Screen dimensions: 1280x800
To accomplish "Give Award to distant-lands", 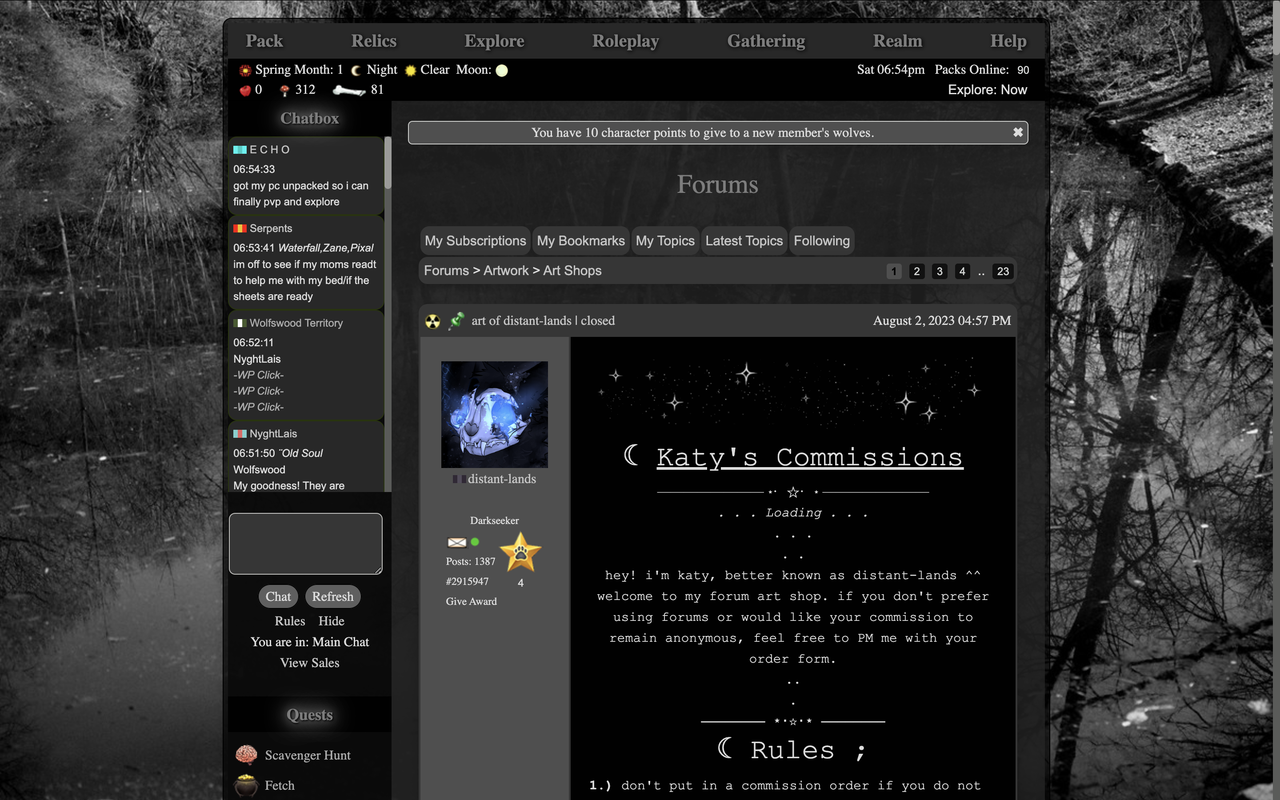I will (470, 601).
